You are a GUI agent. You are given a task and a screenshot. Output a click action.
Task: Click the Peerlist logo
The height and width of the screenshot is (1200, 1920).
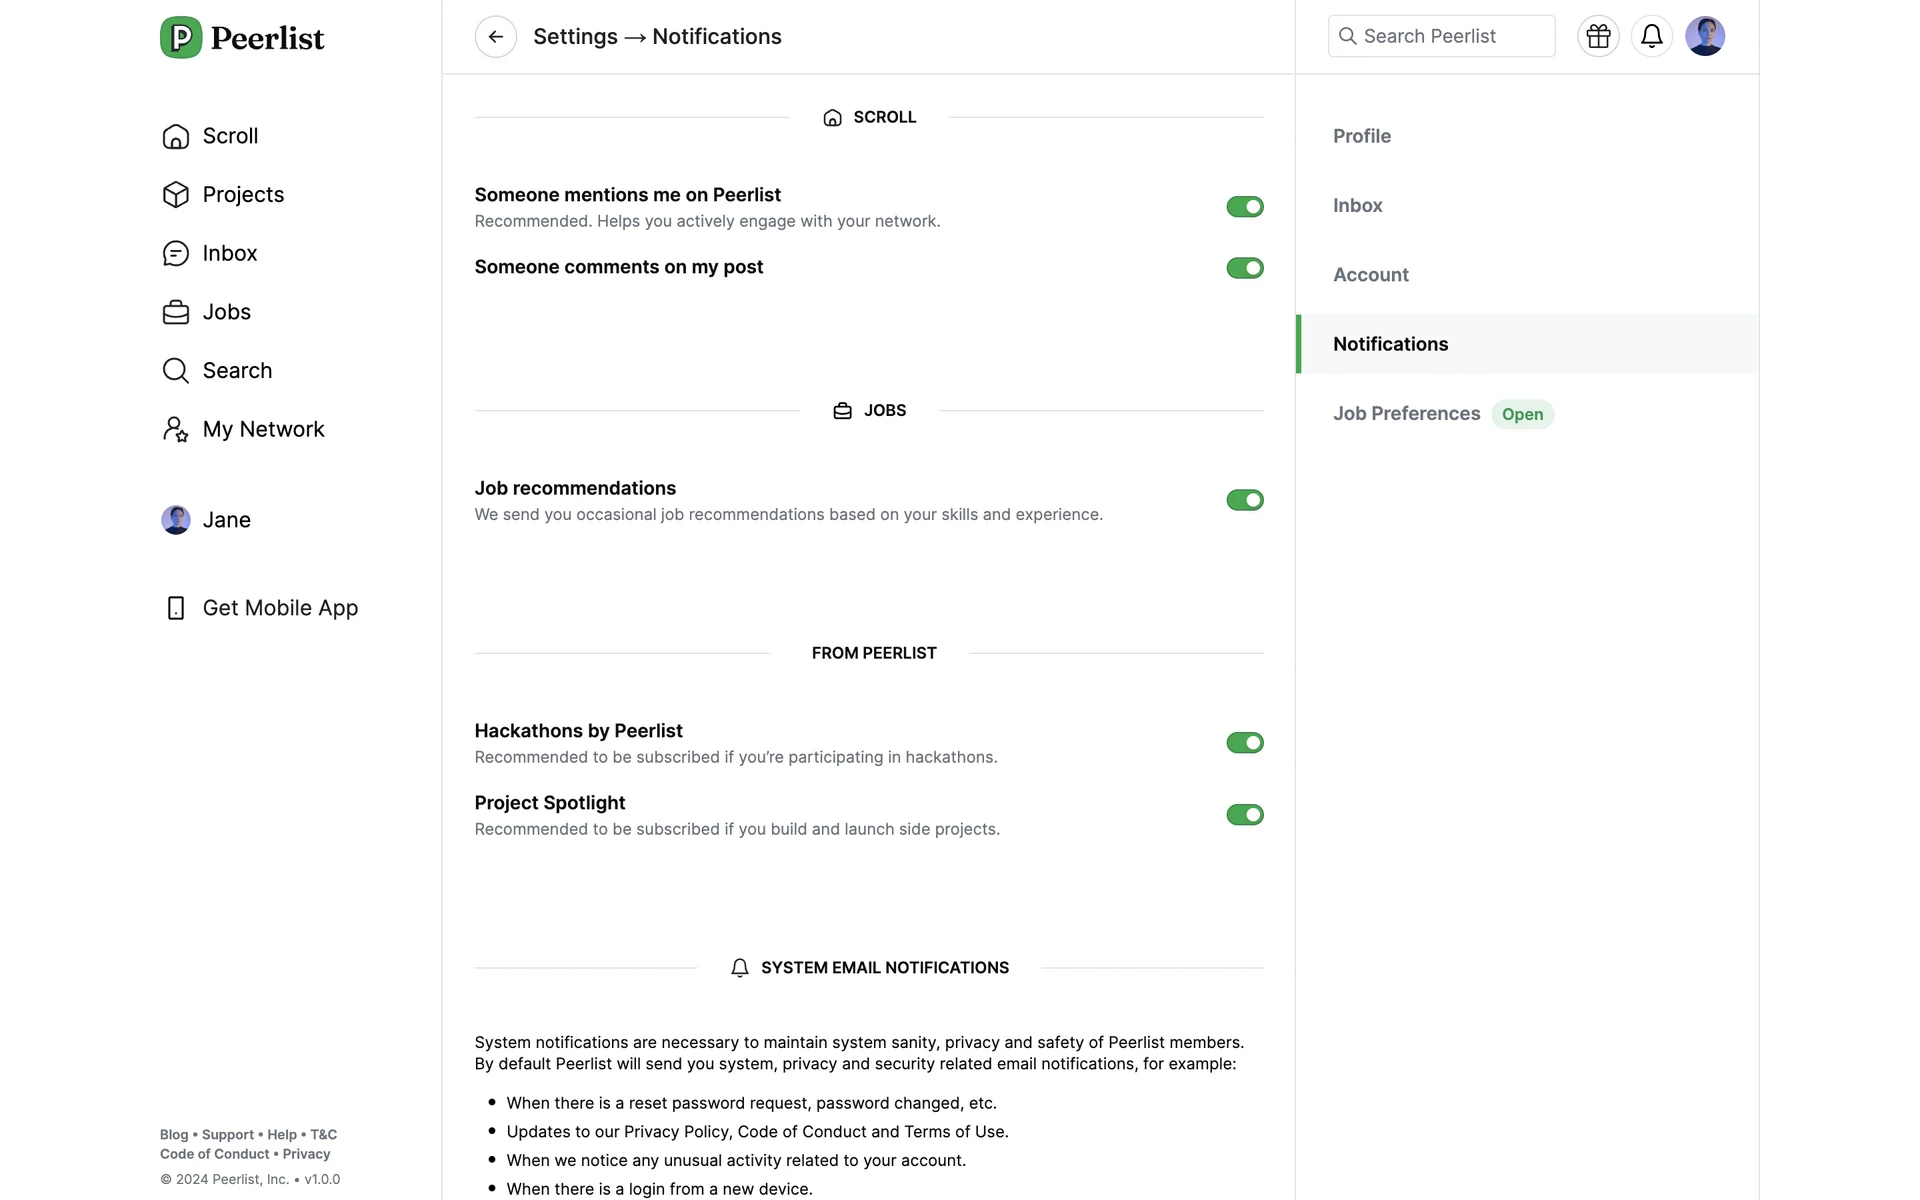point(242,38)
